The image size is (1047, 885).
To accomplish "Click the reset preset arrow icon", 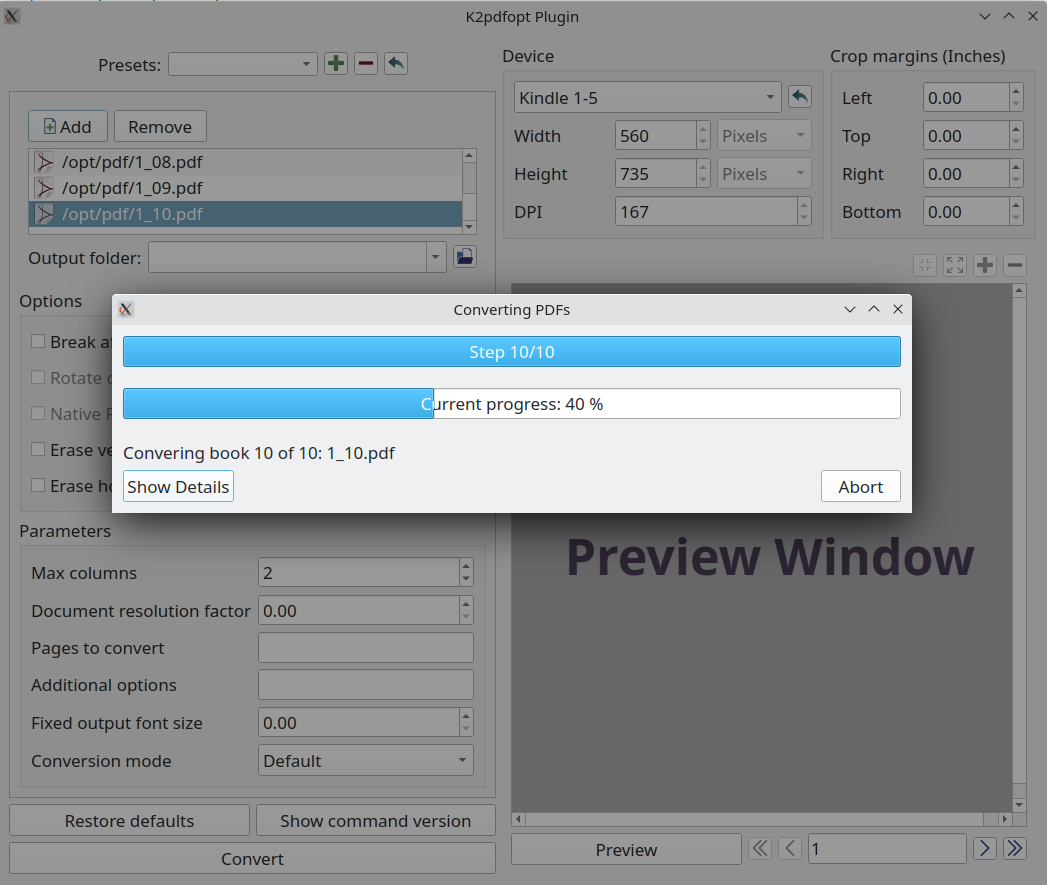I will pyautogui.click(x=396, y=63).
